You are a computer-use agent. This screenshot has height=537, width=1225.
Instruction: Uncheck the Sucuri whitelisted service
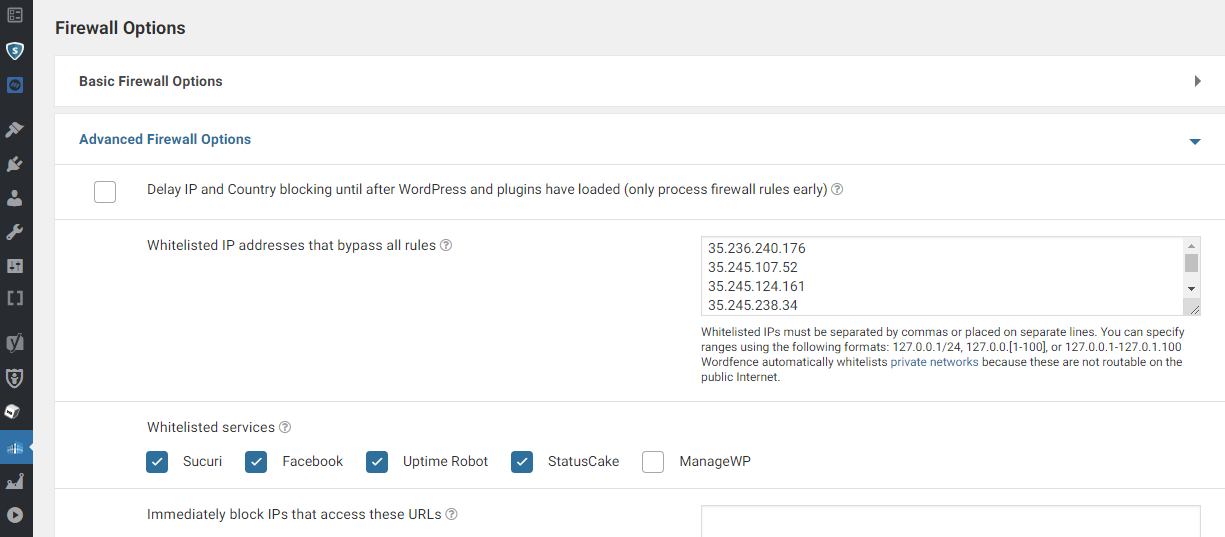tap(157, 461)
